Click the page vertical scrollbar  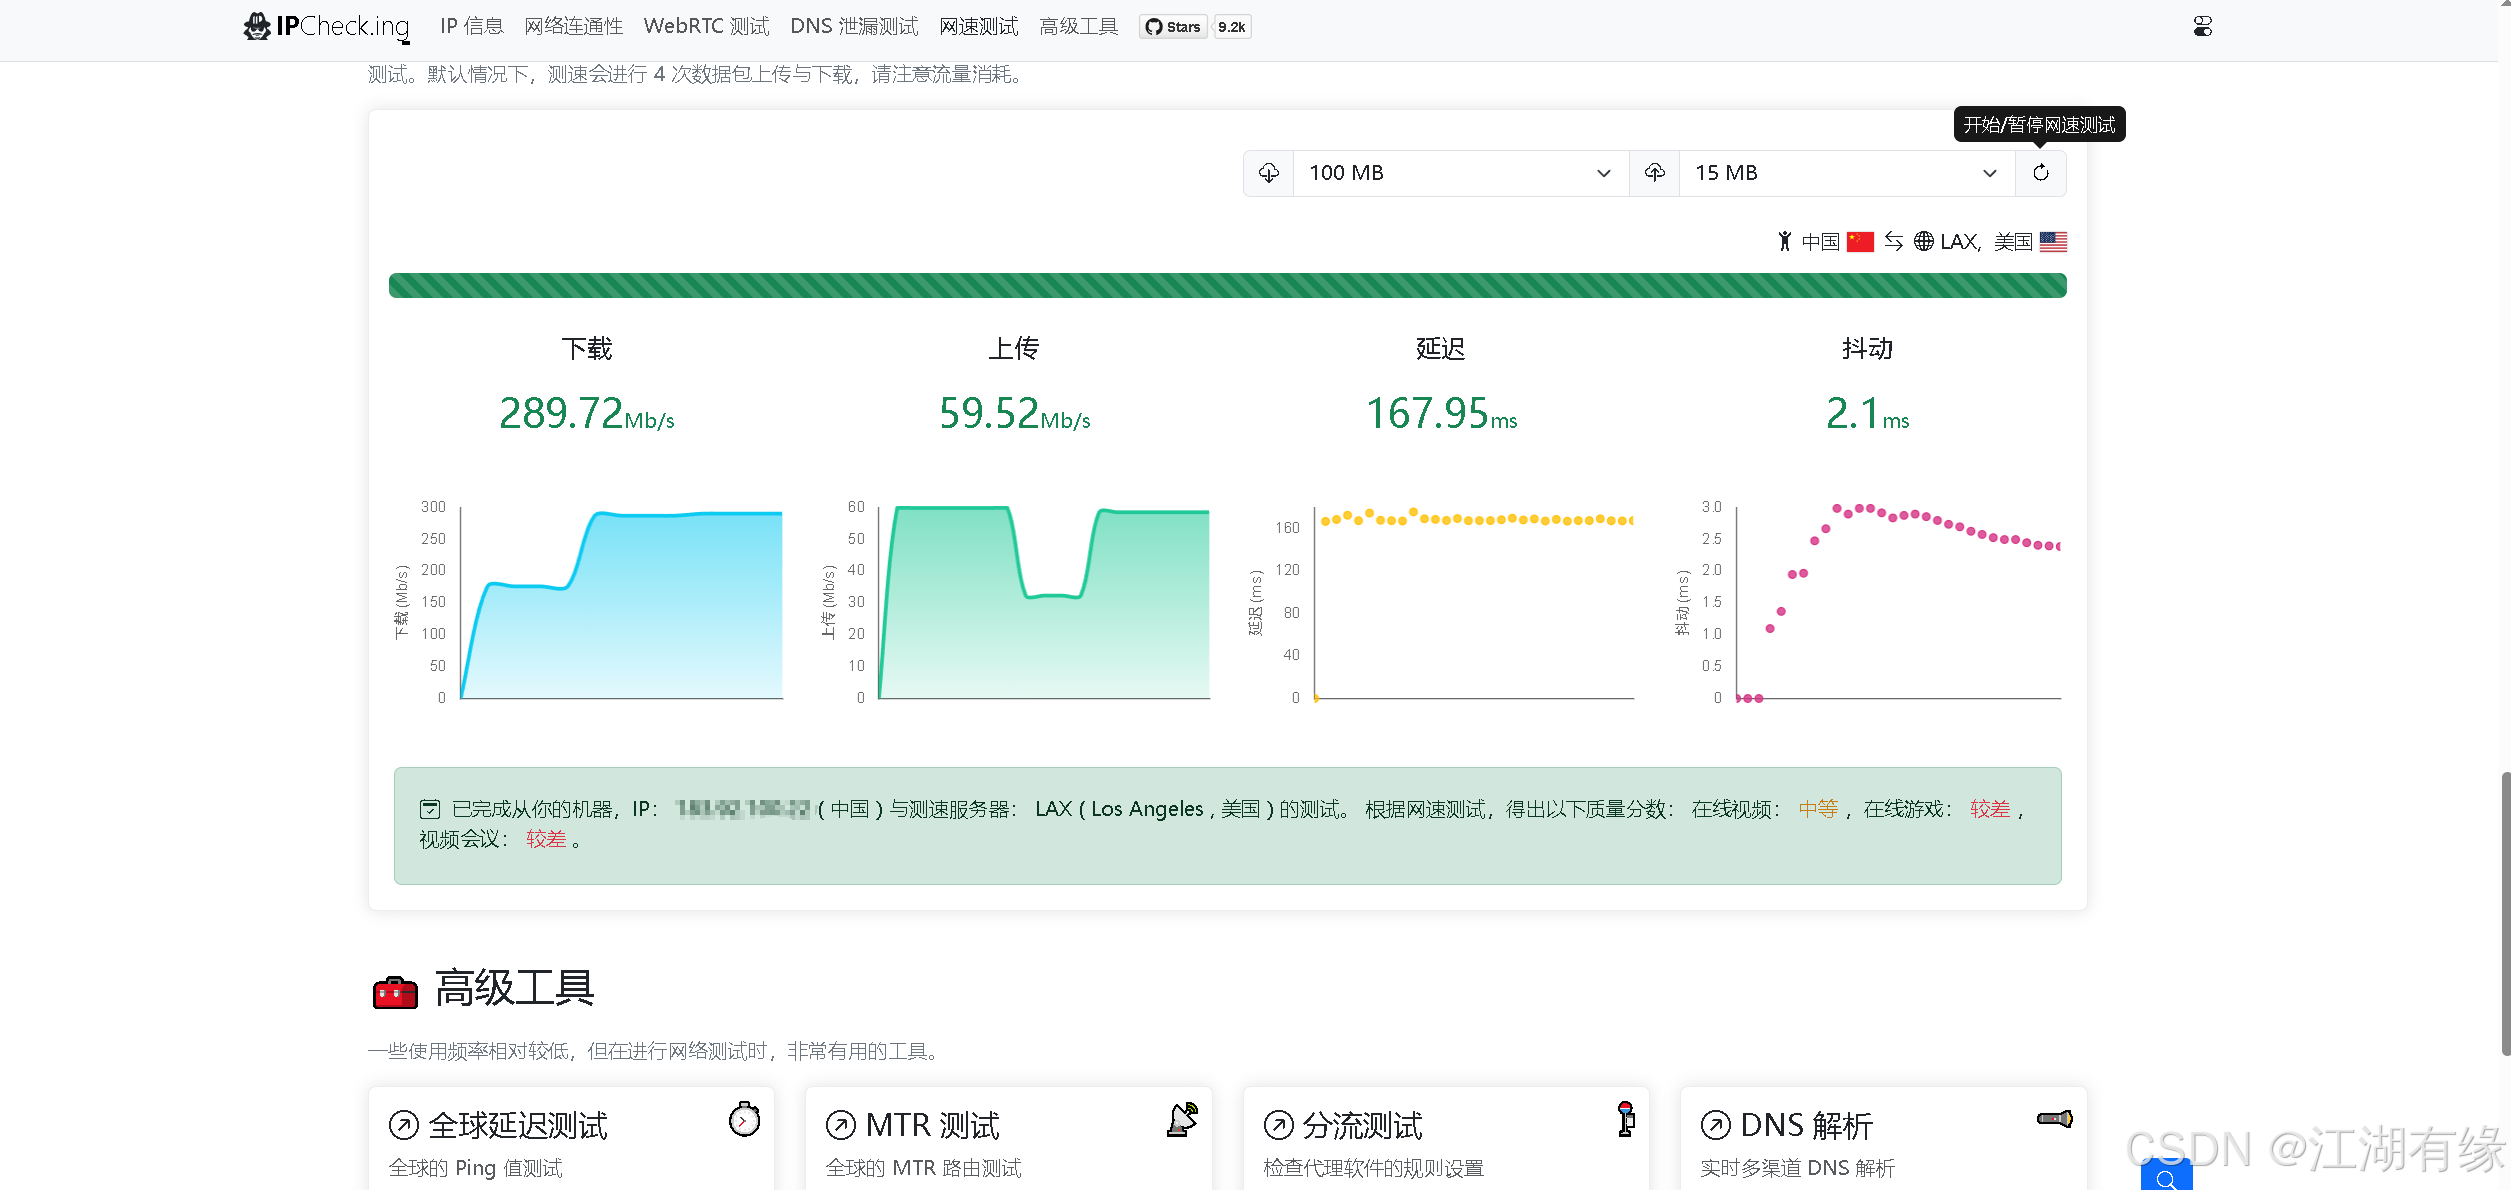2504,910
